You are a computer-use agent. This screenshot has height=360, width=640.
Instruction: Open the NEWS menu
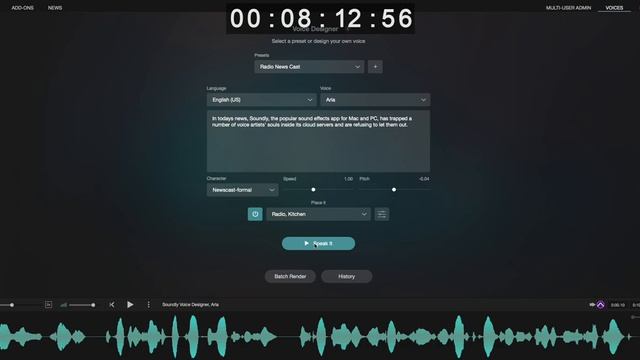point(55,8)
